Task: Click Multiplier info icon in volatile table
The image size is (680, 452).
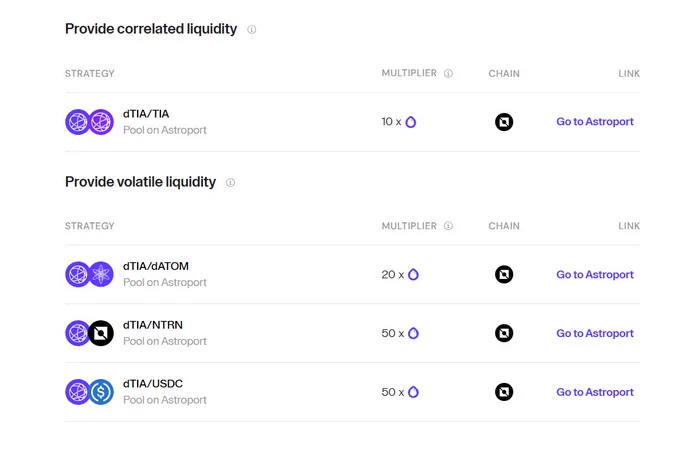Action: [x=448, y=226]
